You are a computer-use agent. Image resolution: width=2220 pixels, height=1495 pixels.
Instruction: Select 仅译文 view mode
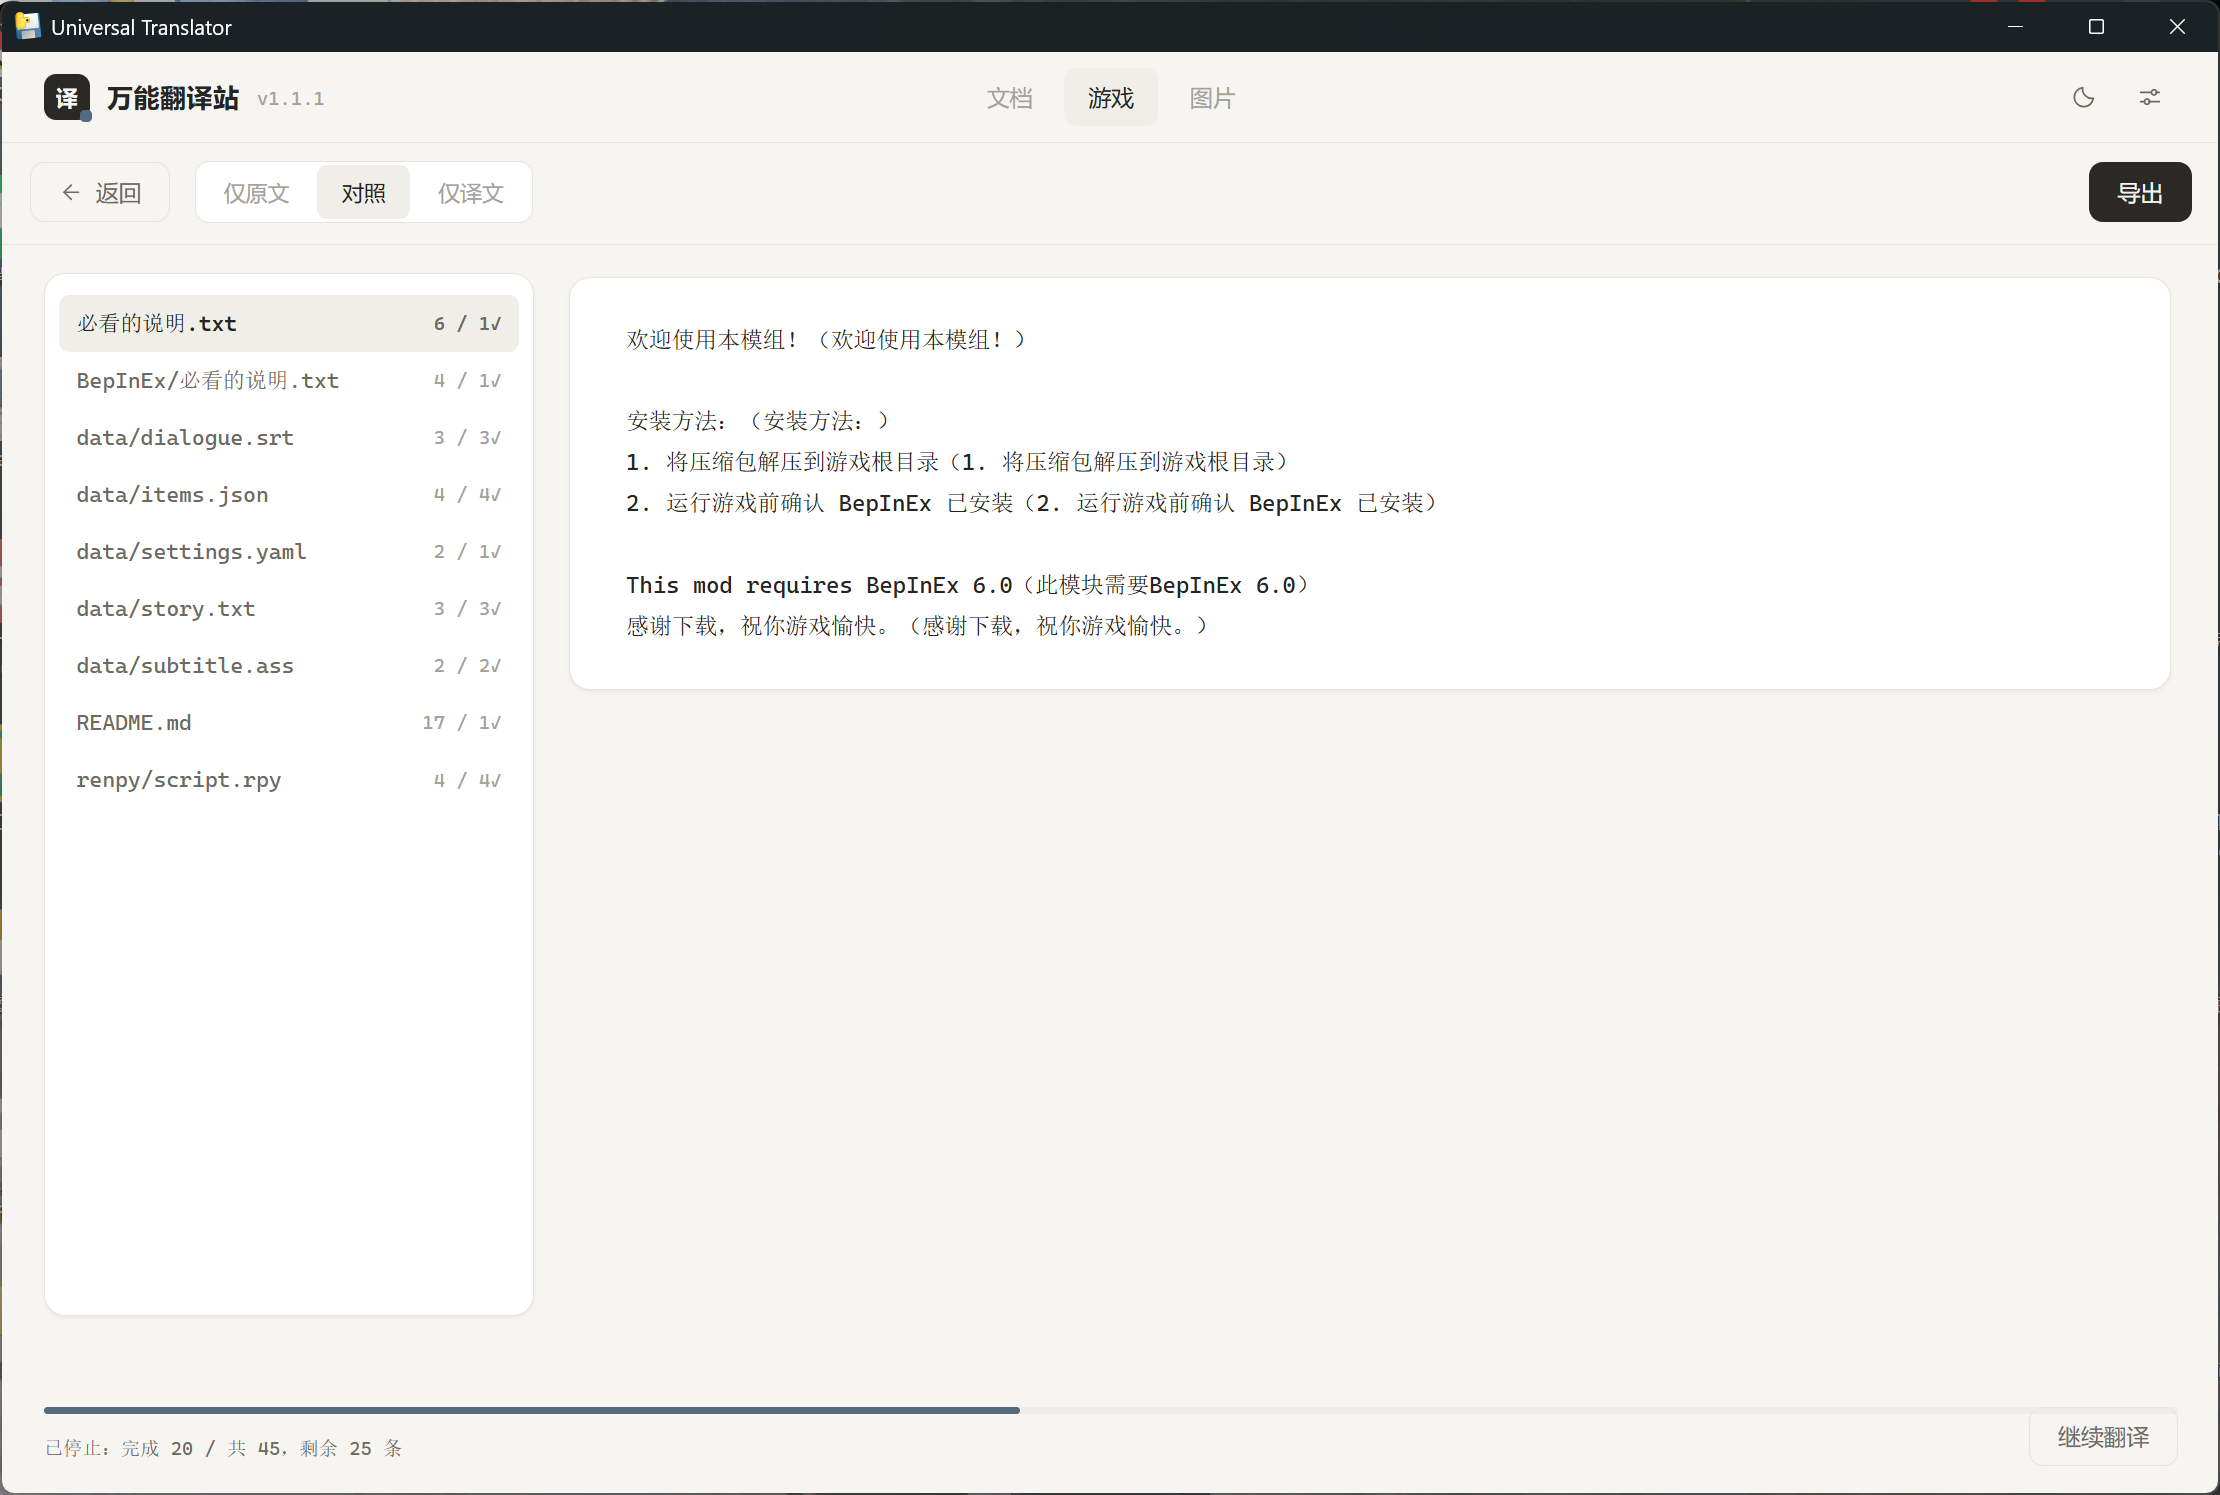[x=470, y=192]
